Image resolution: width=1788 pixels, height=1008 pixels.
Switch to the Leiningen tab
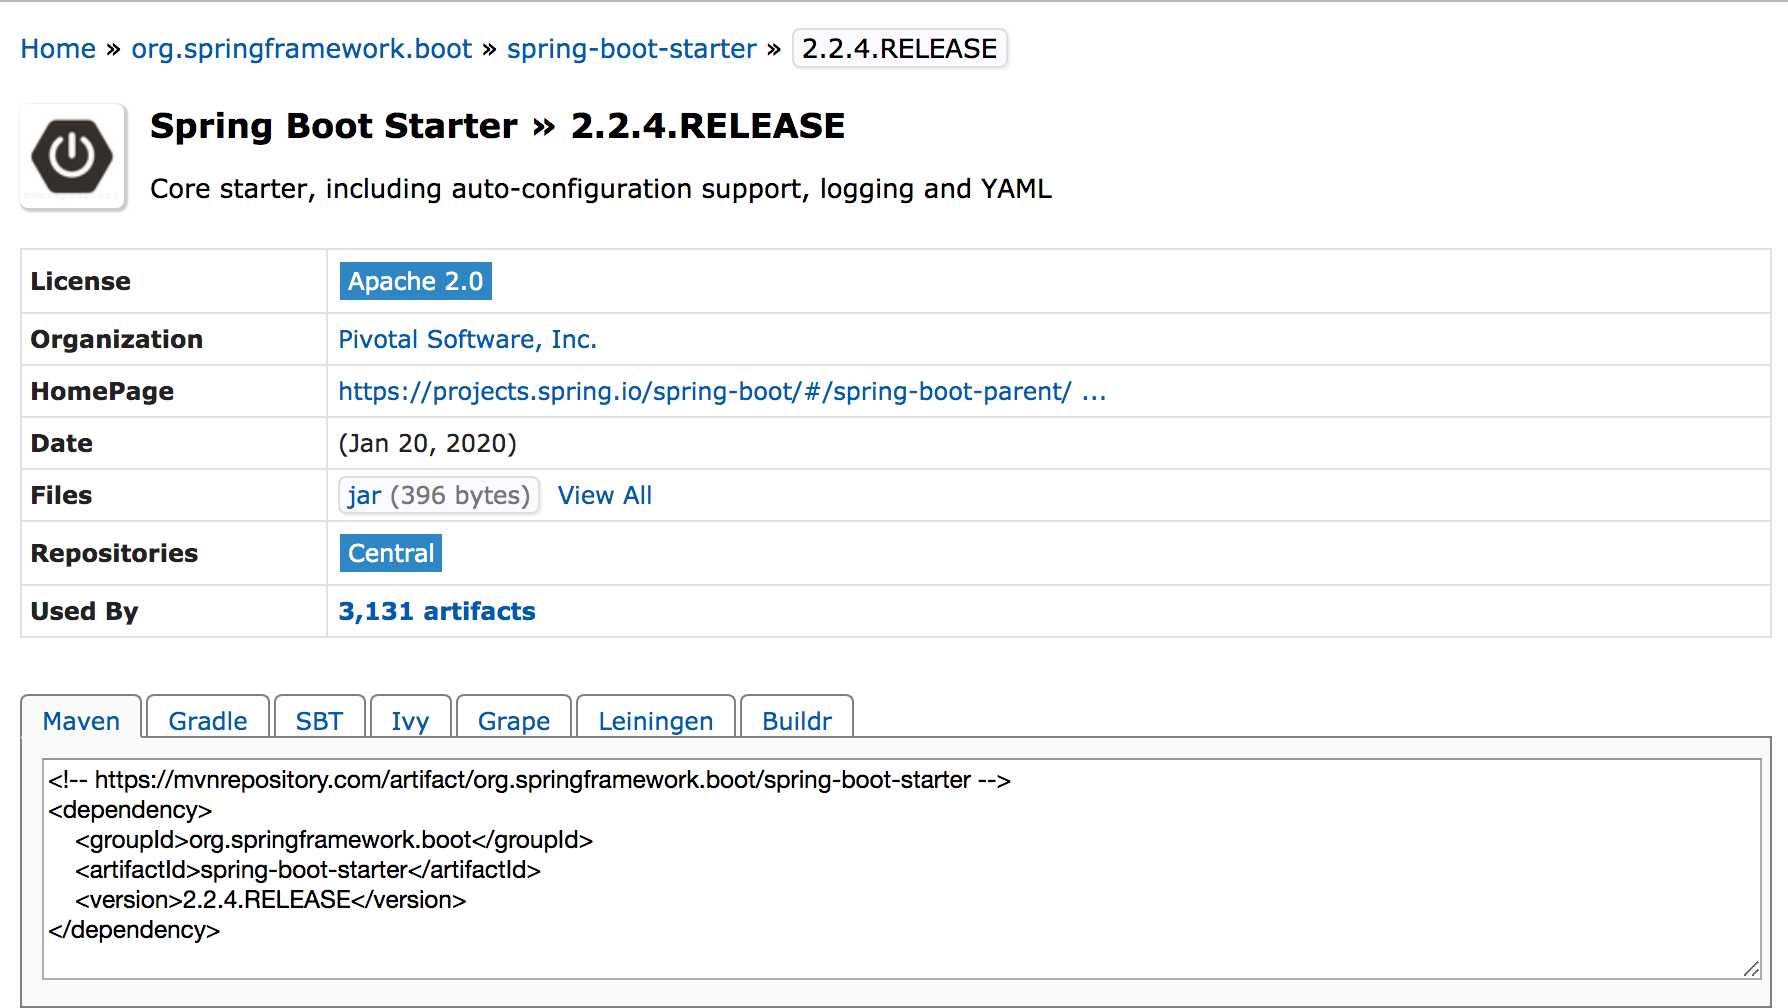pos(655,720)
